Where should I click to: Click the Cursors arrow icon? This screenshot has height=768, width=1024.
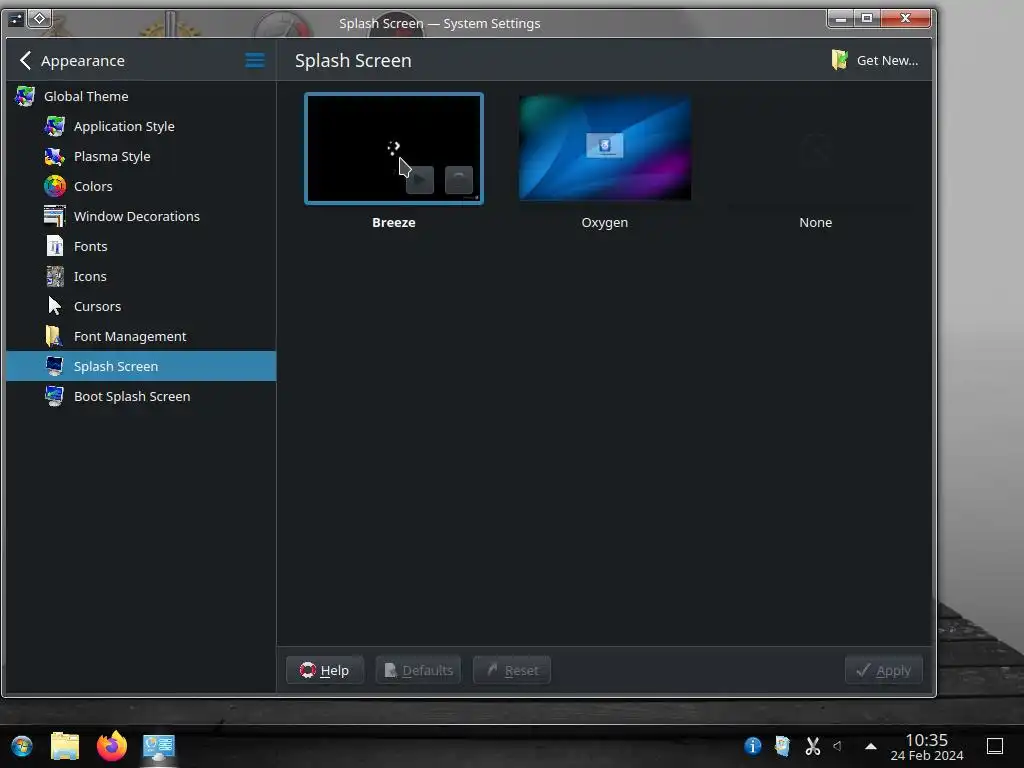55,306
